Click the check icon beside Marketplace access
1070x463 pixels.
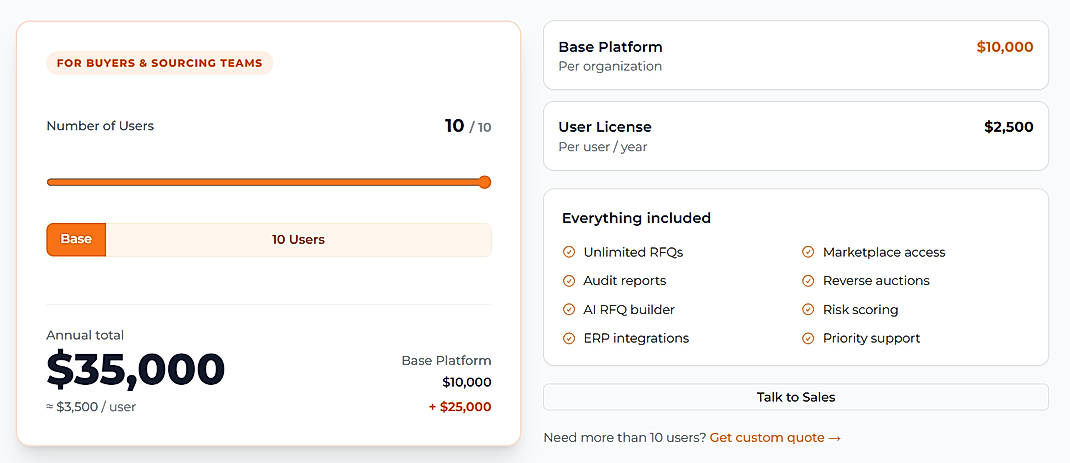(808, 252)
